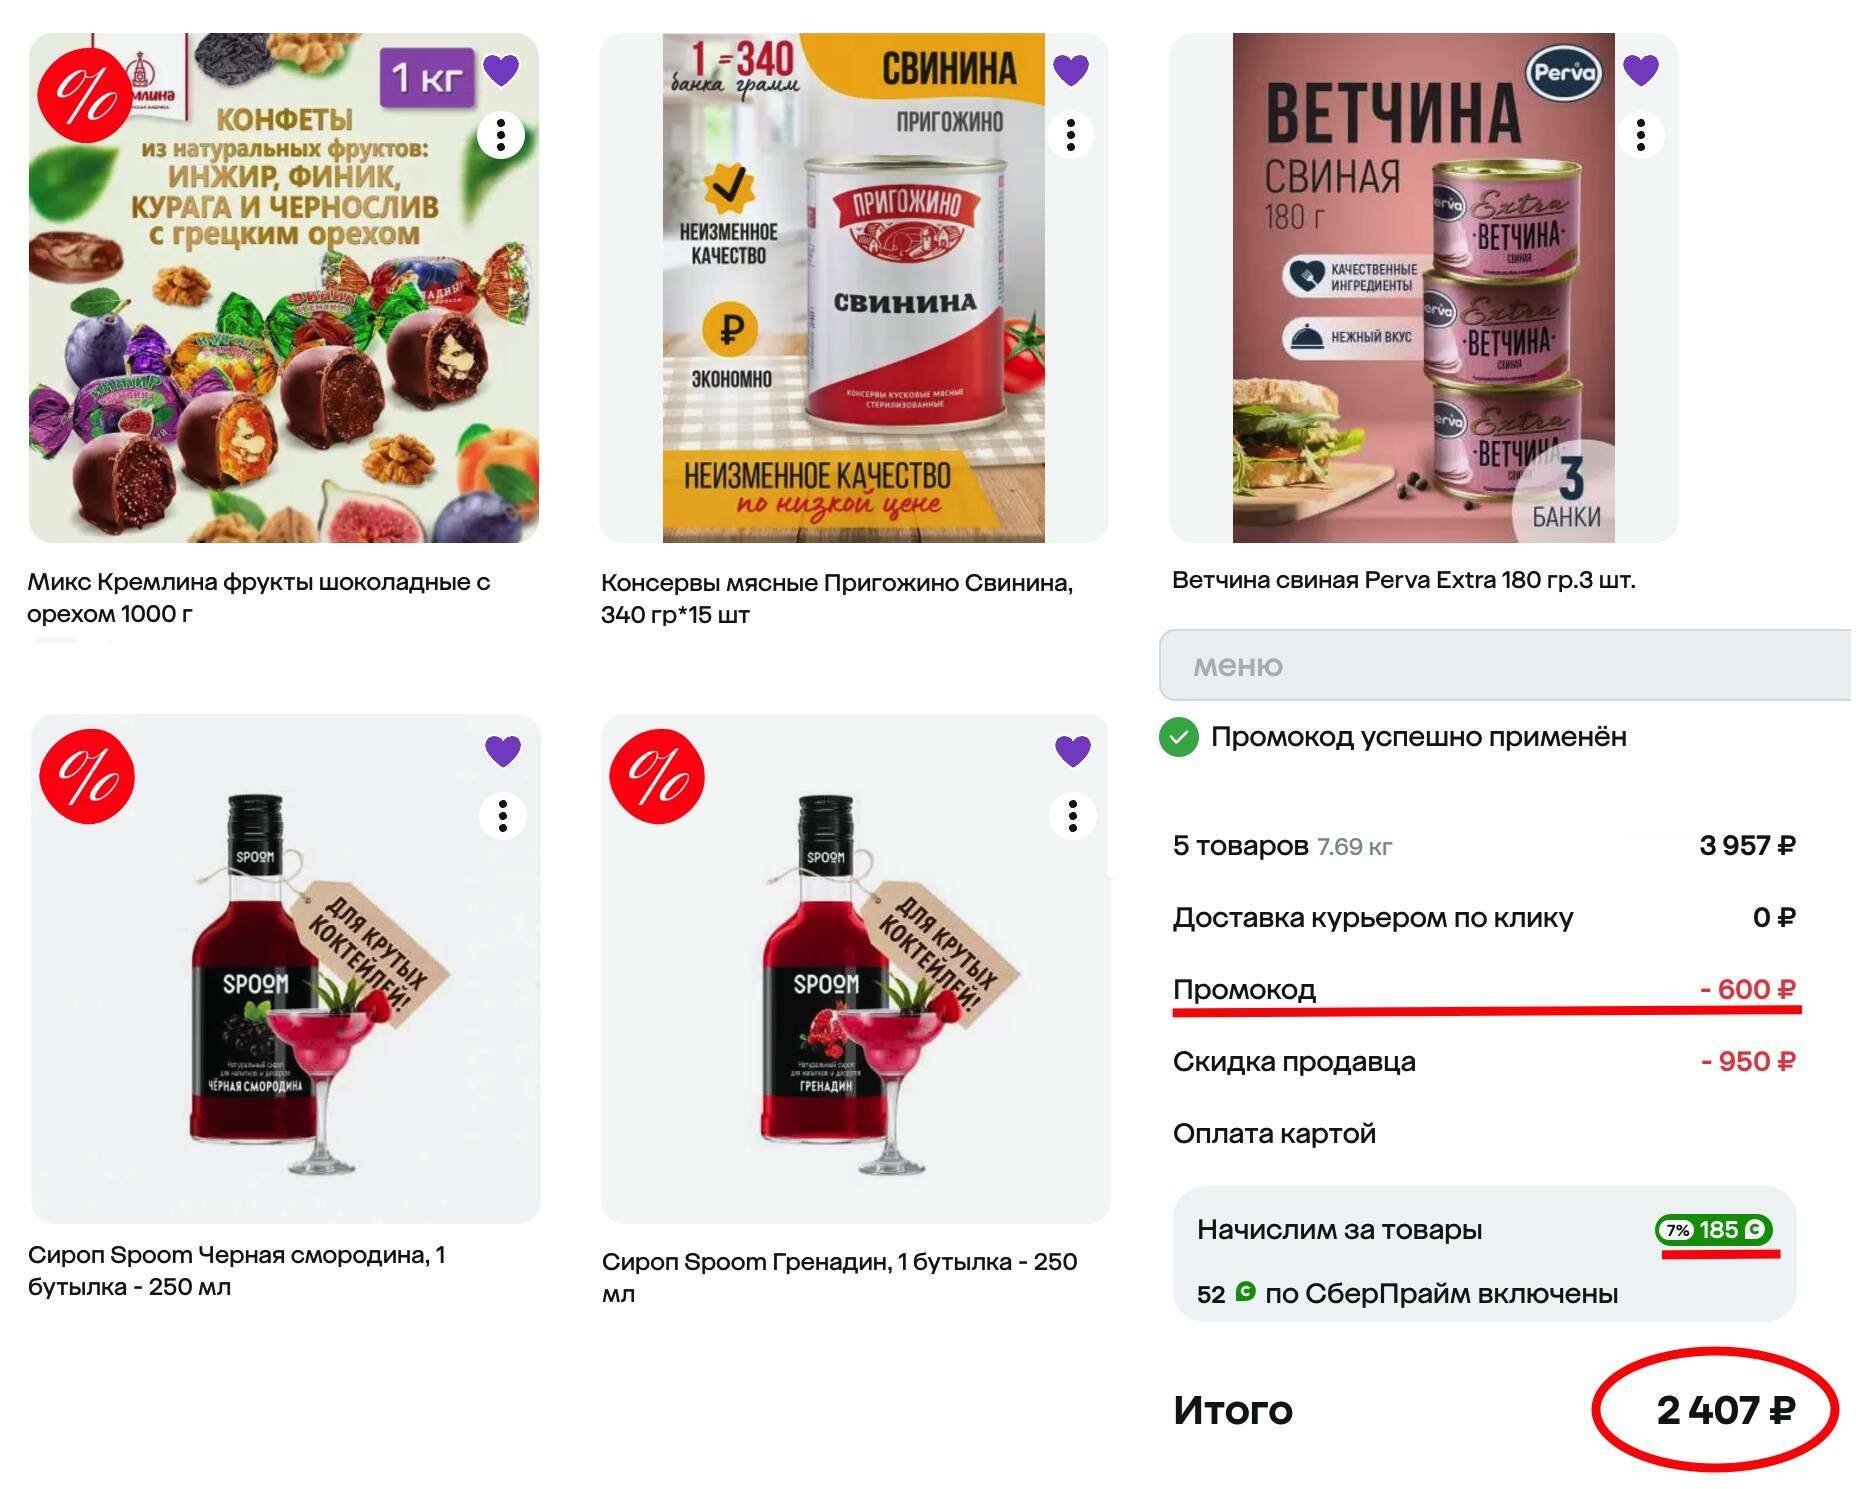The width and height of the screenshot is (1856, 1489).
Task: Click the red discount badge on Кремлина mix
Action: coord(85,96)
